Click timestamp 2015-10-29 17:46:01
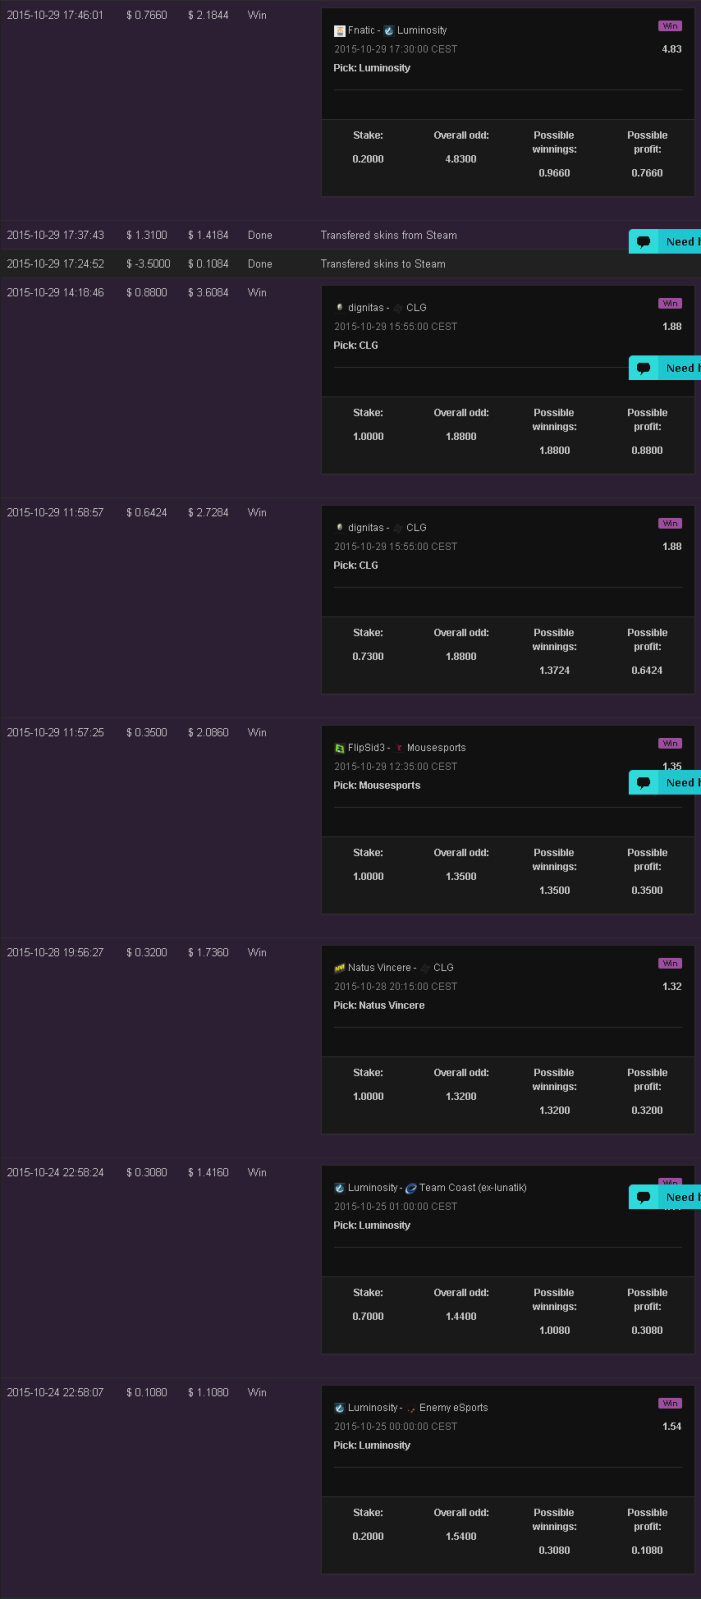701x1599 pixels. 55,15
